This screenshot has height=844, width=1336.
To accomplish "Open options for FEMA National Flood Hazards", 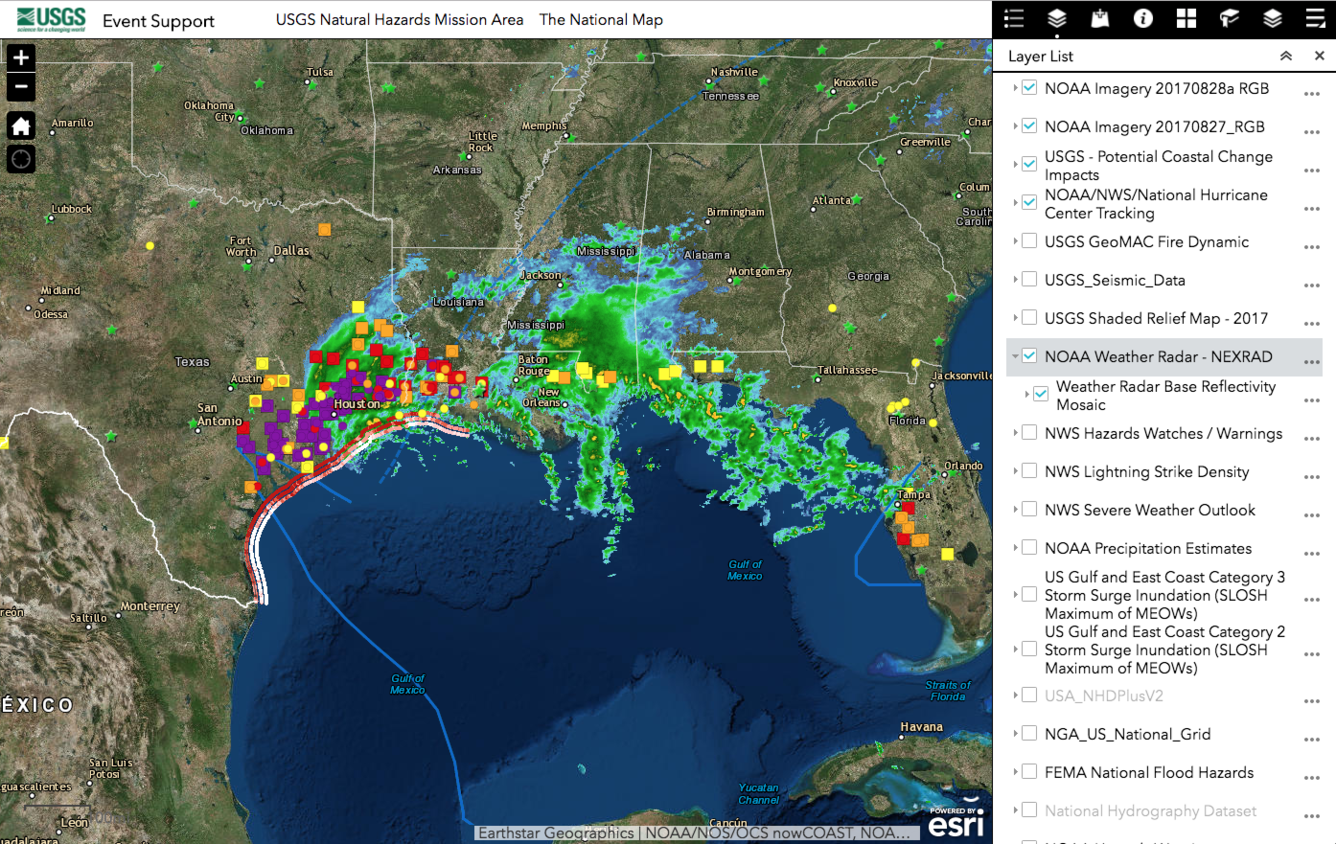I will pos(1311,778).
